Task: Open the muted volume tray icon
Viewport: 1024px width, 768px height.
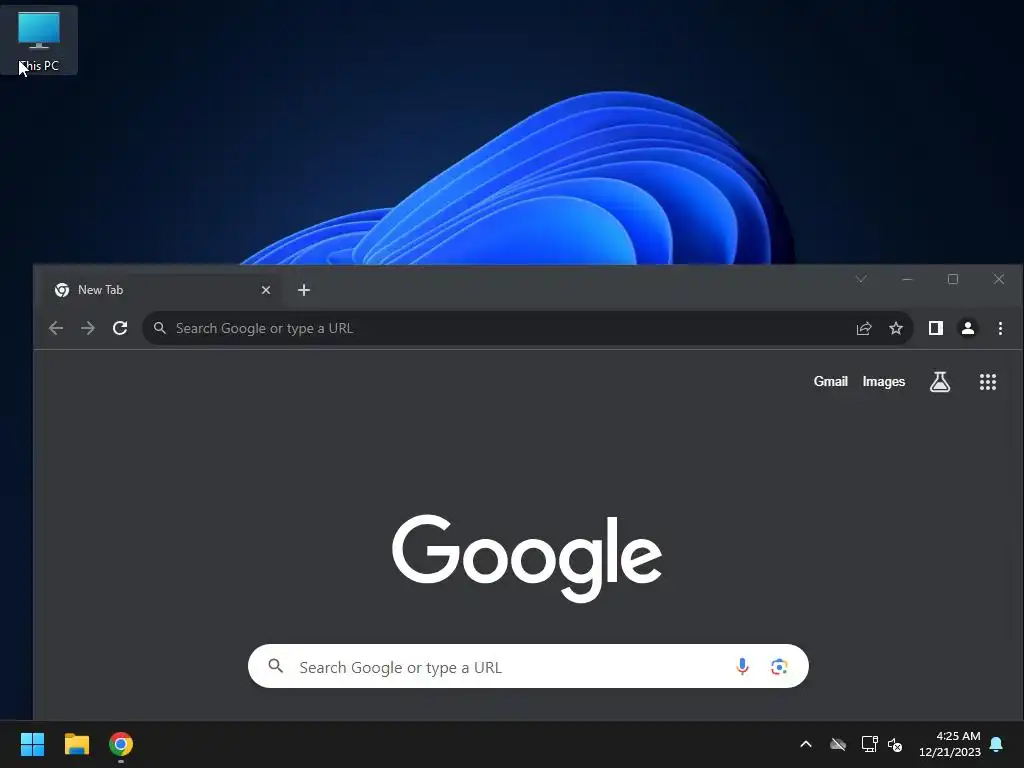Action: 895,744
